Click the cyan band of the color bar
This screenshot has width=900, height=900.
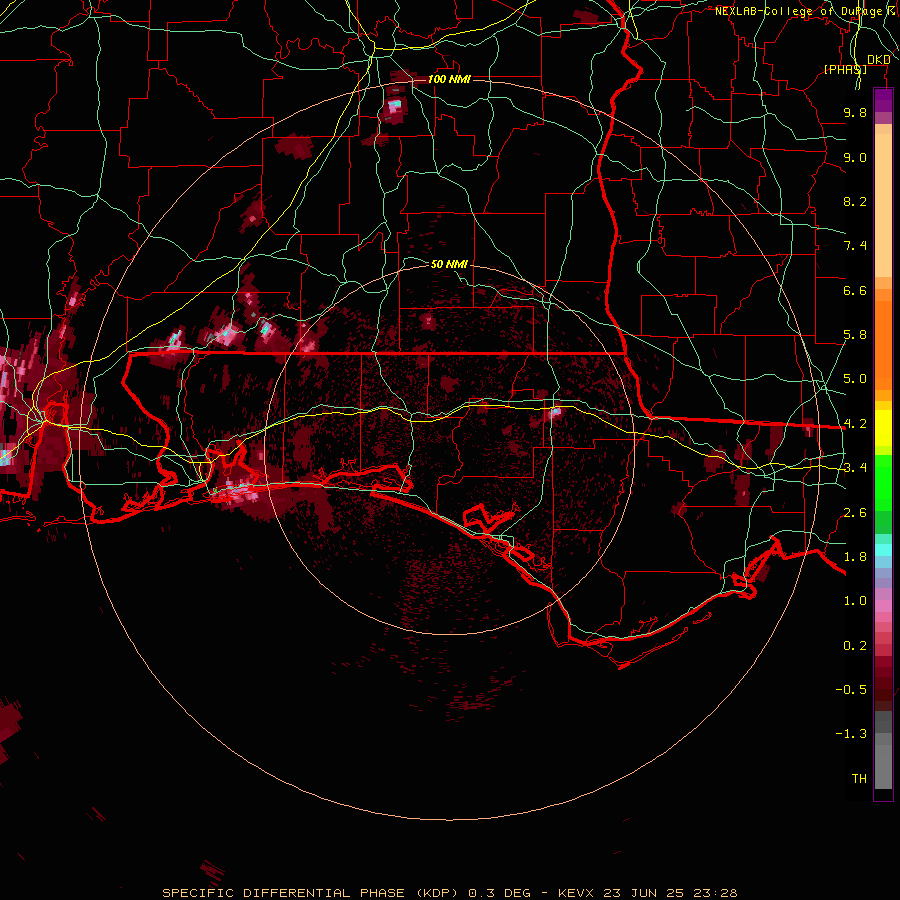883,550
